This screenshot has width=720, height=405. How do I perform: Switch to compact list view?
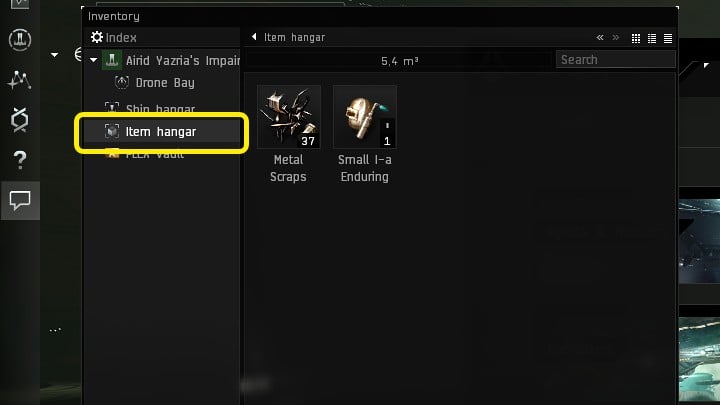click(668, 39)
